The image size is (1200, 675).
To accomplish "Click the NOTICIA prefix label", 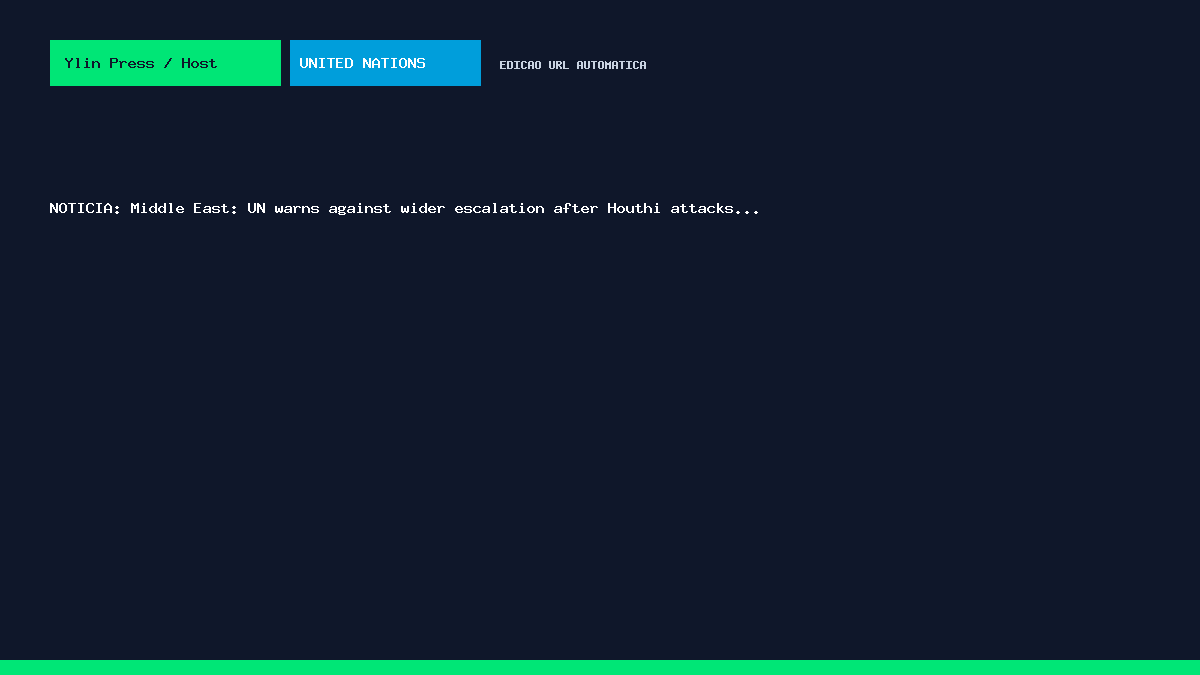I will (85, 208).
